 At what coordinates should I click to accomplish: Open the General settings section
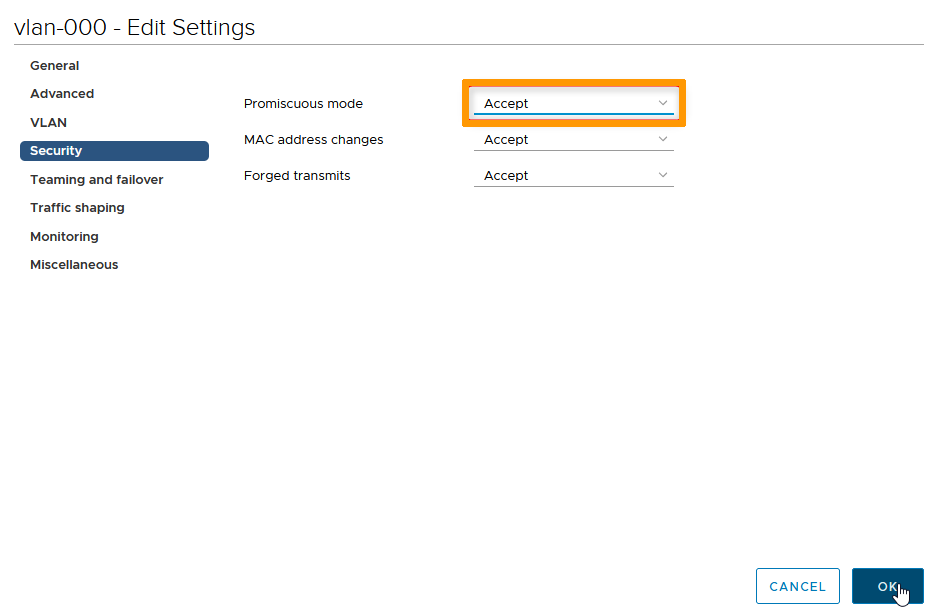tap(55, 66)
